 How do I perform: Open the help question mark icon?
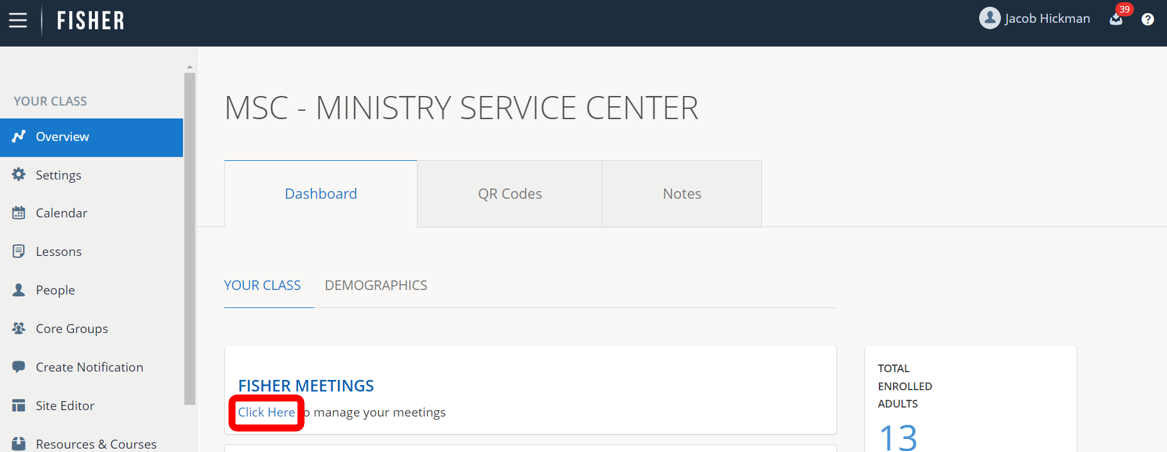pyautogui.click(x=1147, y=19)
